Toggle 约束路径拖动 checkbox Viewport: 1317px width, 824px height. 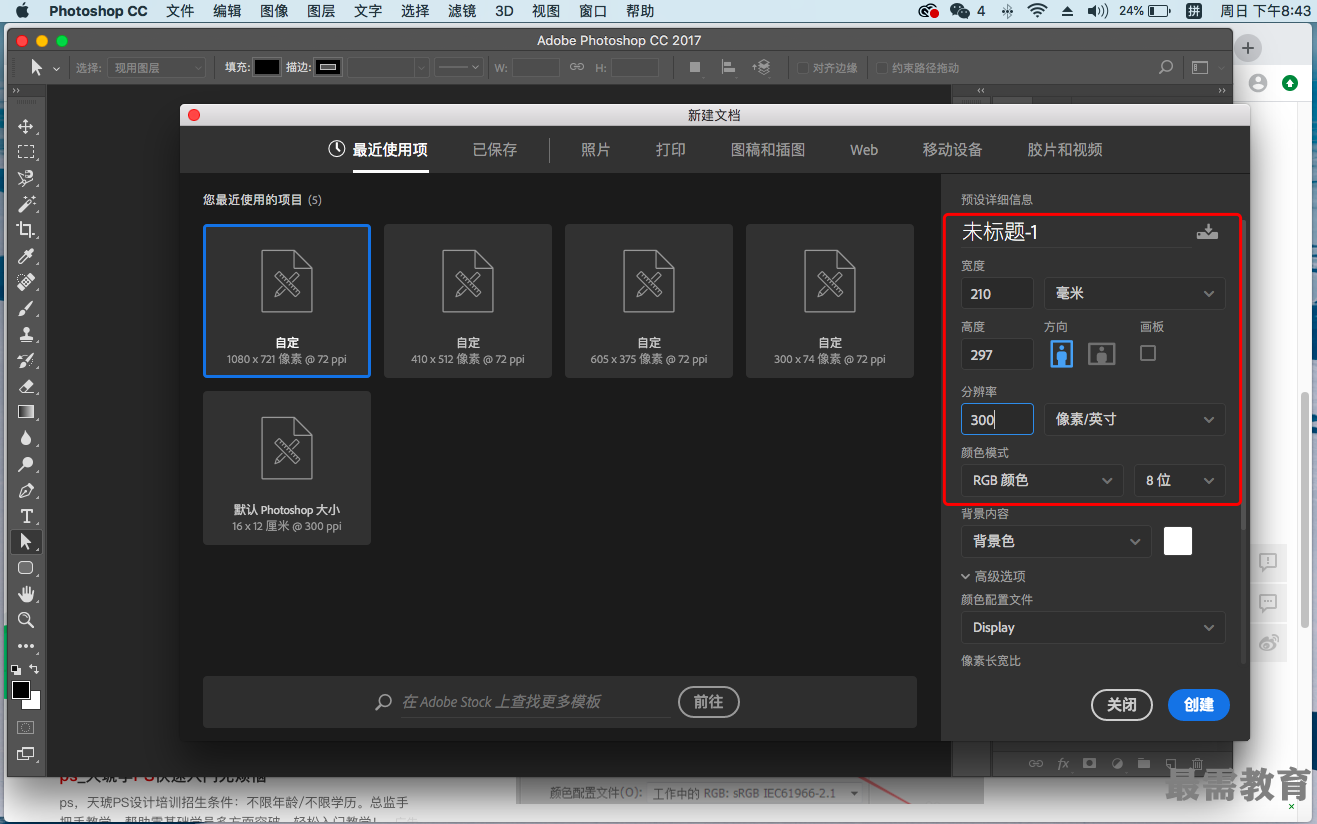(882, 68)
